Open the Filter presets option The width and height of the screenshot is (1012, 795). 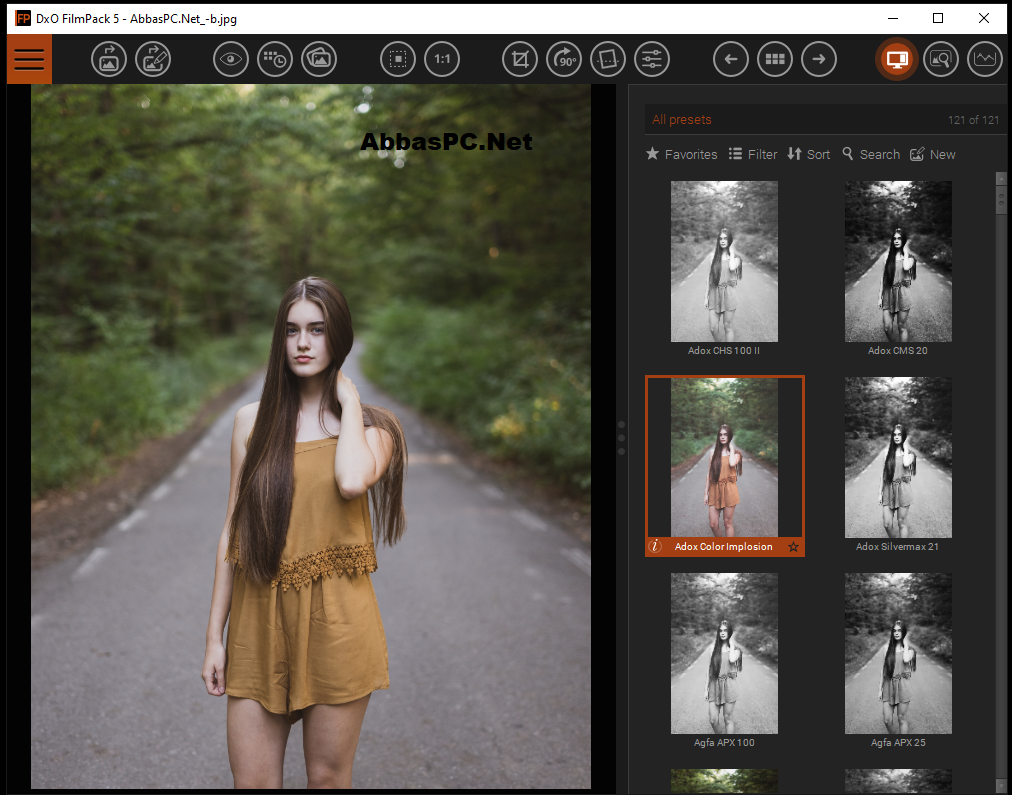[753, 154]
